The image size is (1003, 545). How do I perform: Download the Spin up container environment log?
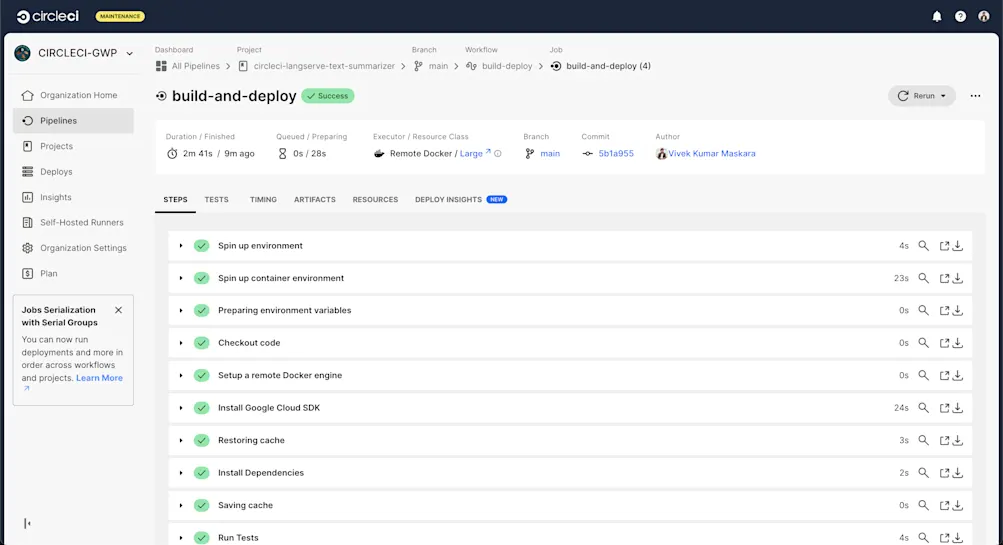click(958, 278)
